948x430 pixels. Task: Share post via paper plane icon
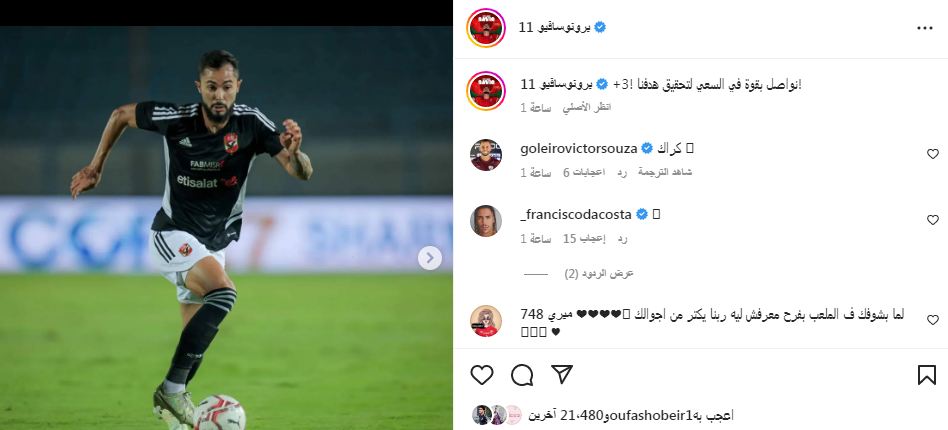click(x=562, y=374)
